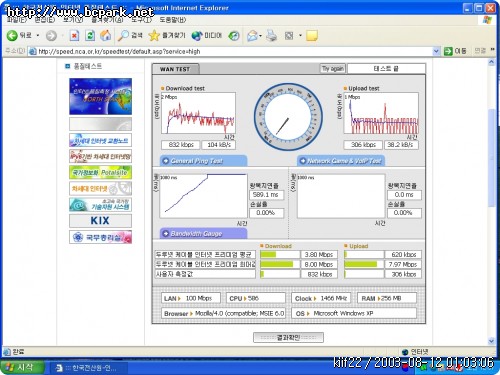Click the 3.80 Mbps download progress bar

pyautogui.click(x=280, y=255)
